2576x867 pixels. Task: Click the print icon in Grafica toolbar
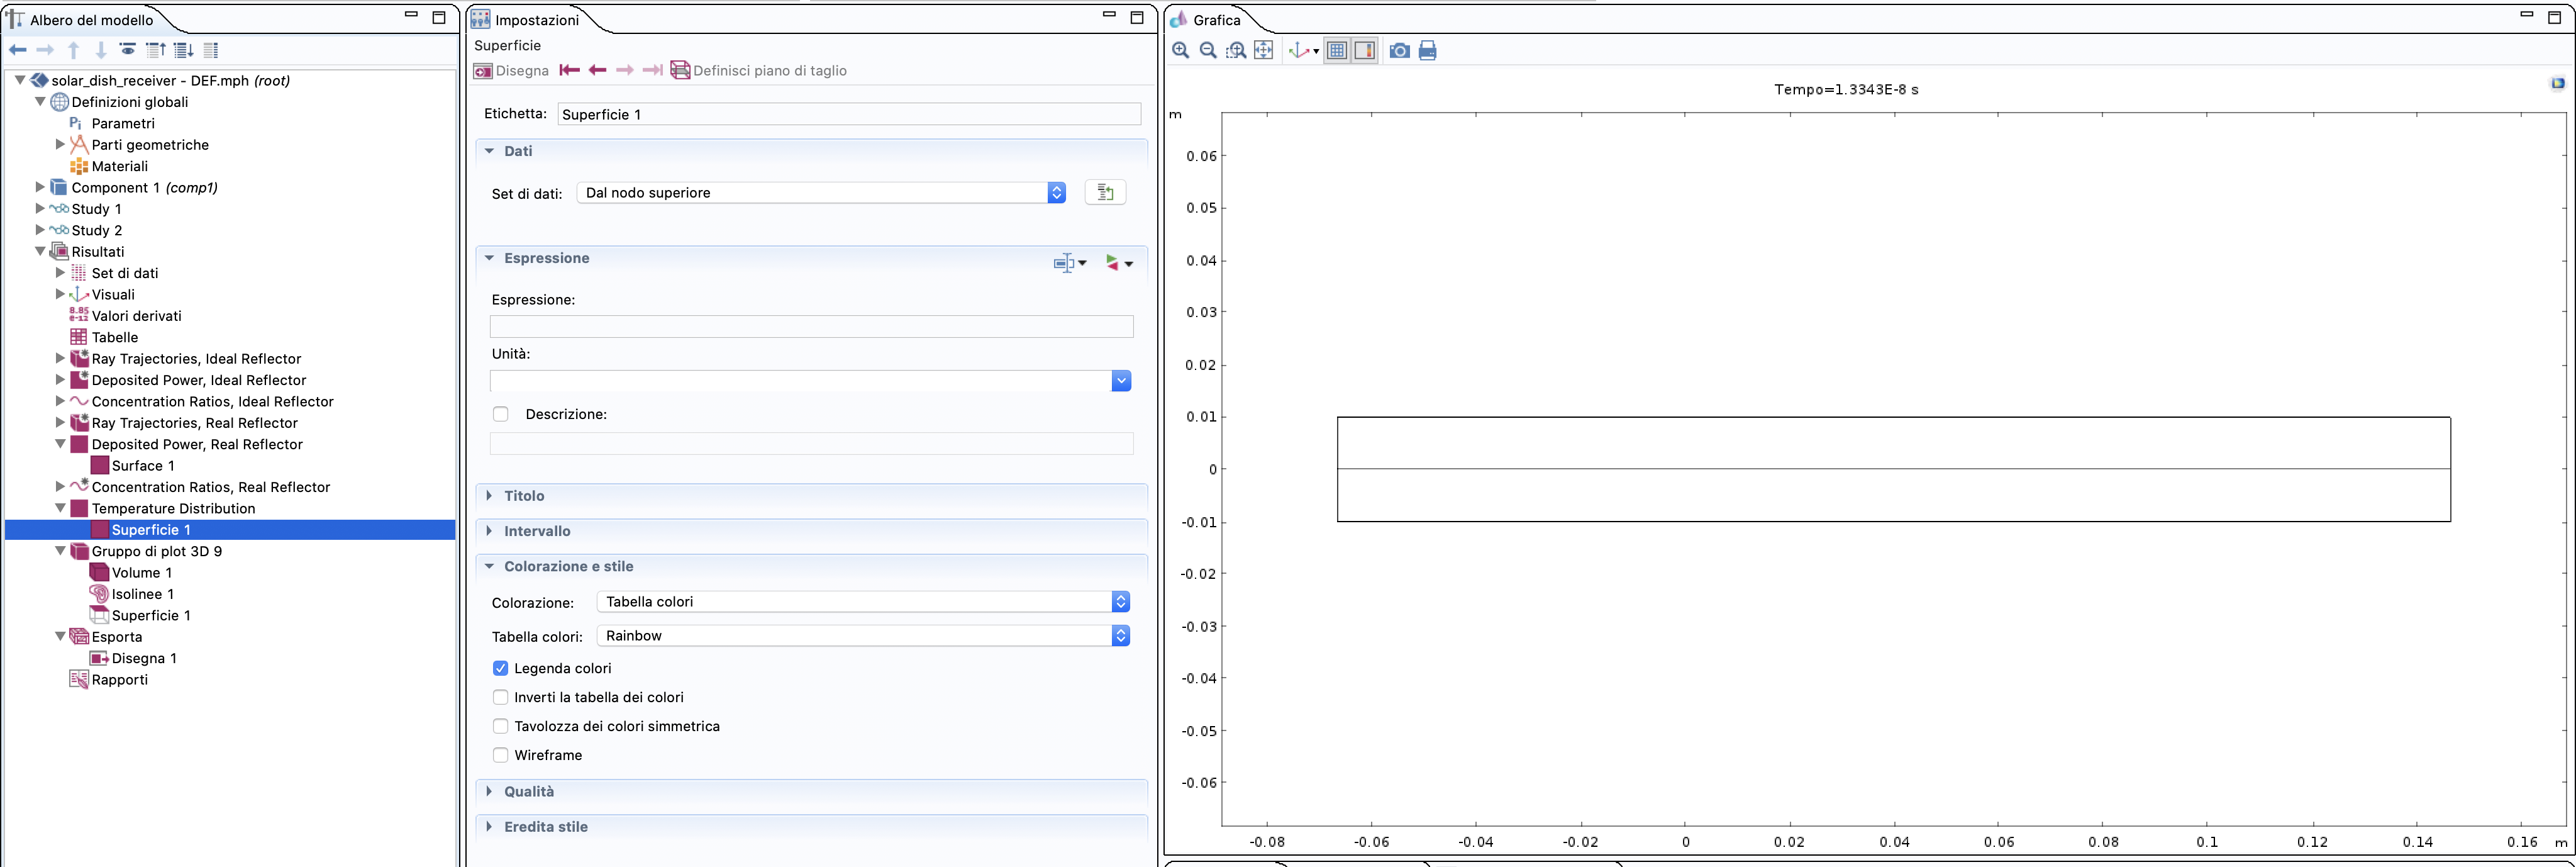[x=1428, y=51]
